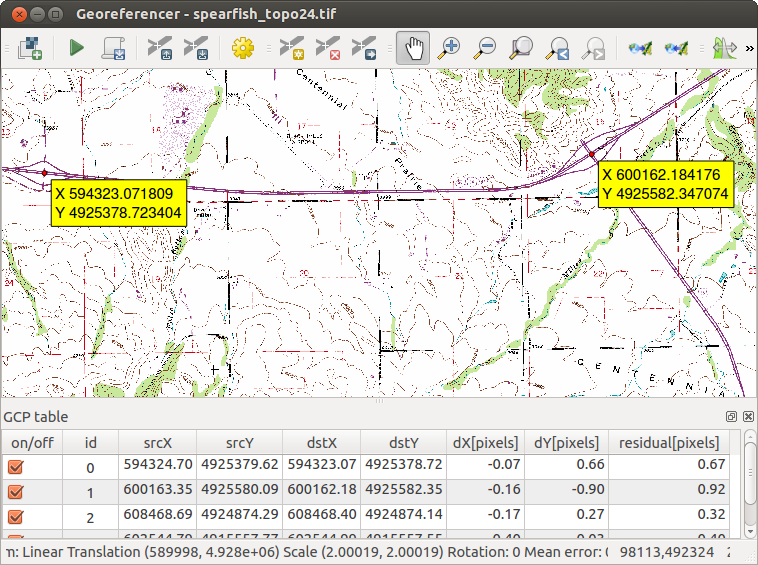Toggle the checkbox for GCP row 1
This screenshot has width=758, height=565.
point(16,492)
